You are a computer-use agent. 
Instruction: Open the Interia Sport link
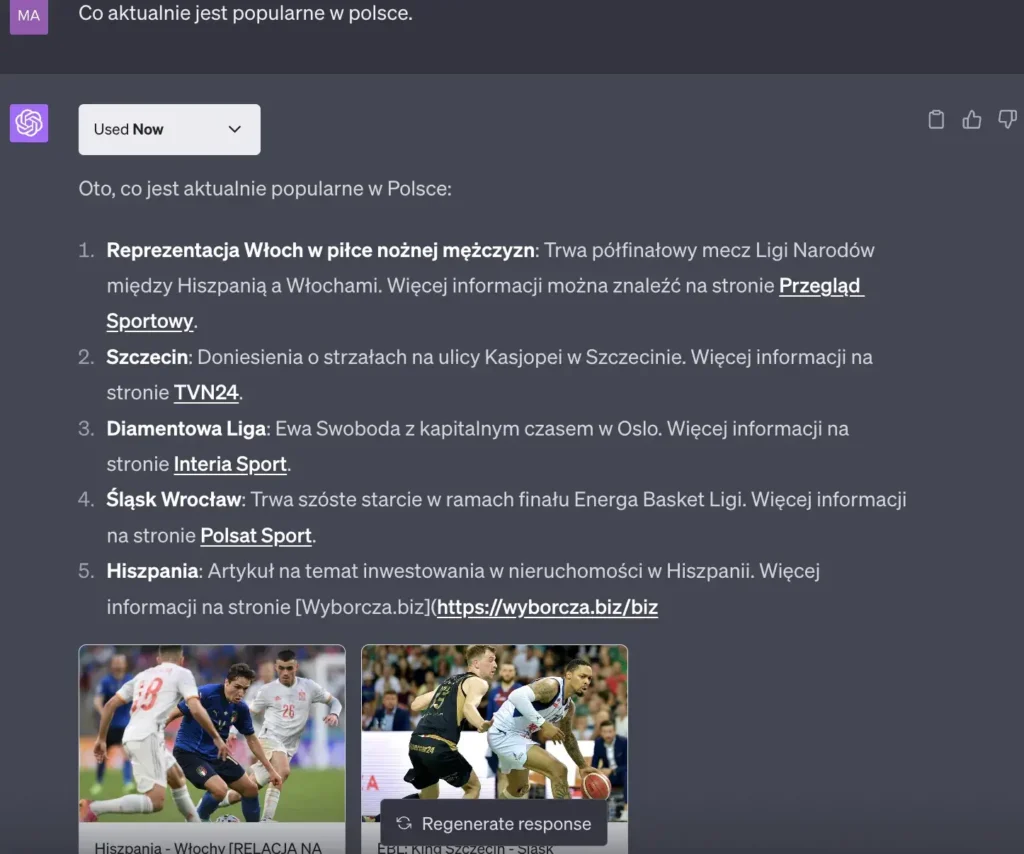(x=229, y=464)
